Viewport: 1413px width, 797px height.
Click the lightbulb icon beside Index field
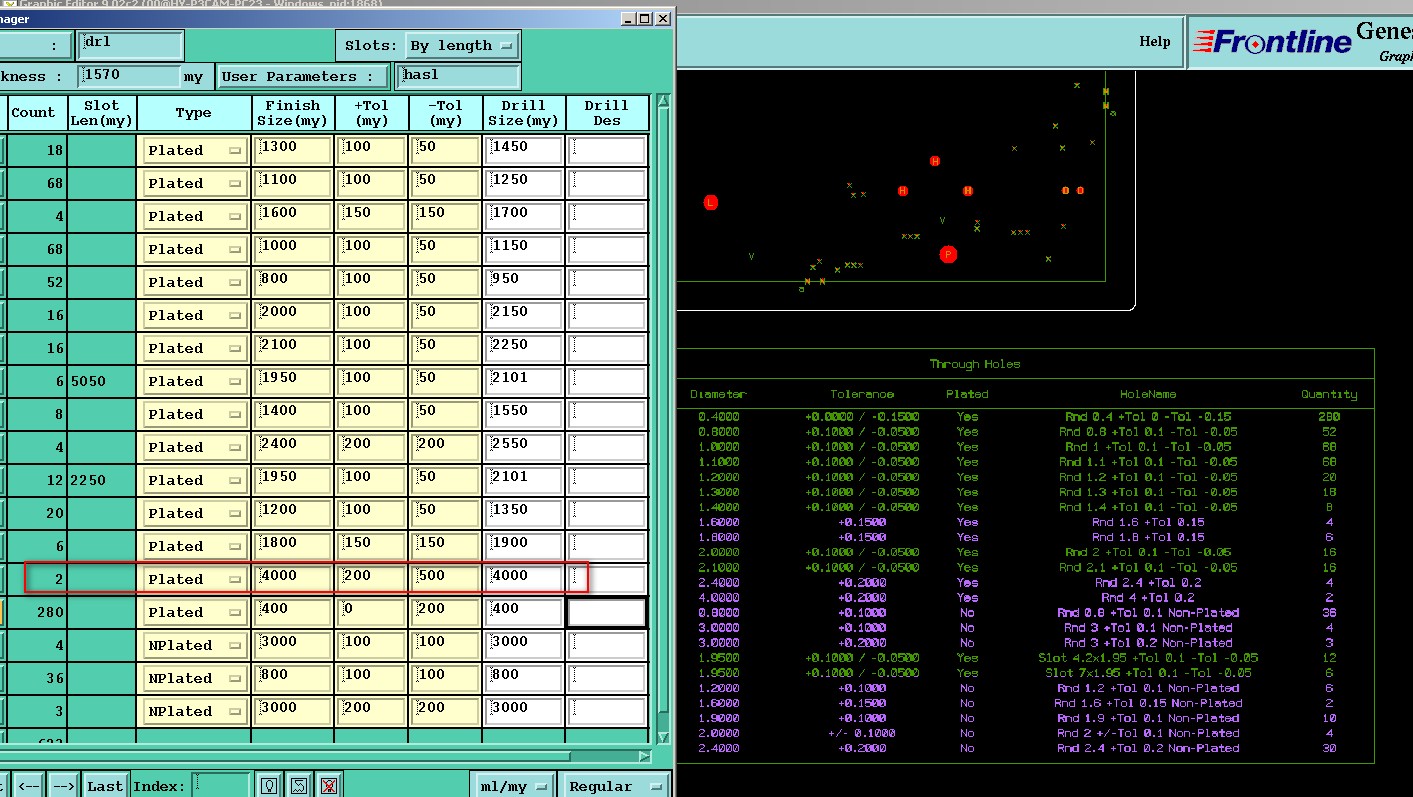tap(269, 786)
